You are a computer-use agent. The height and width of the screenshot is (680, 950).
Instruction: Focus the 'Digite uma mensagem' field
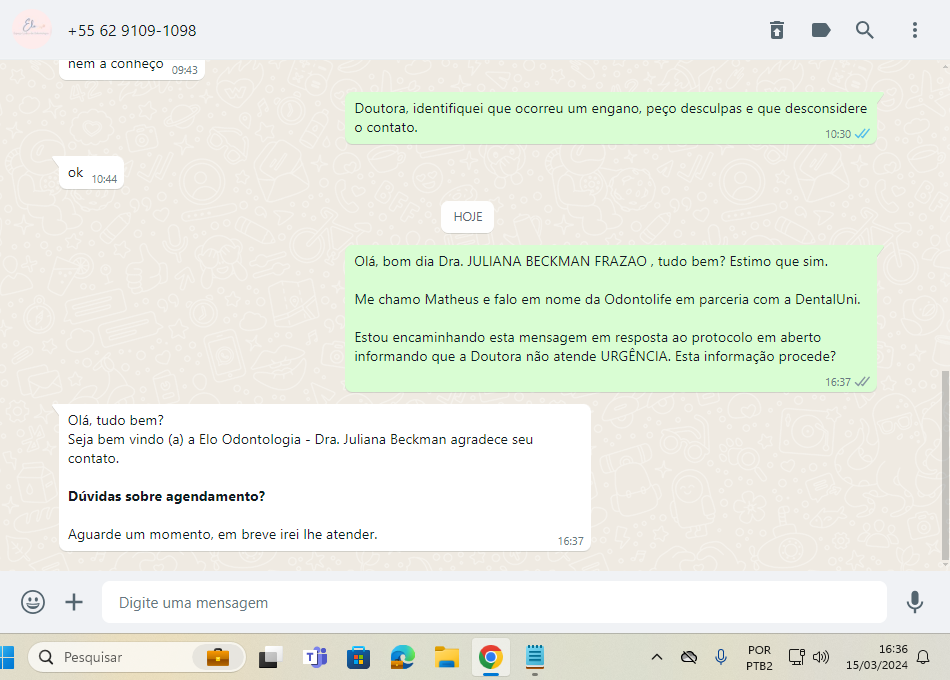(x=494, y=602)
